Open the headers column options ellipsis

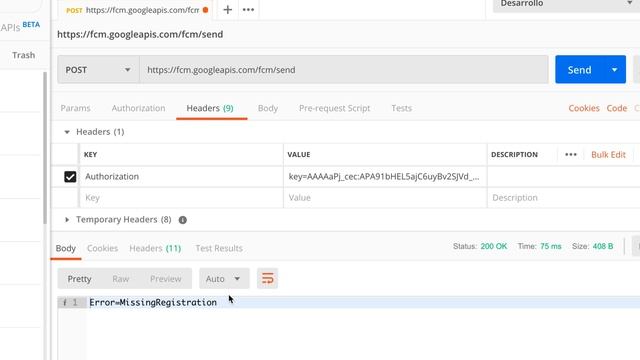click(571, 155)
